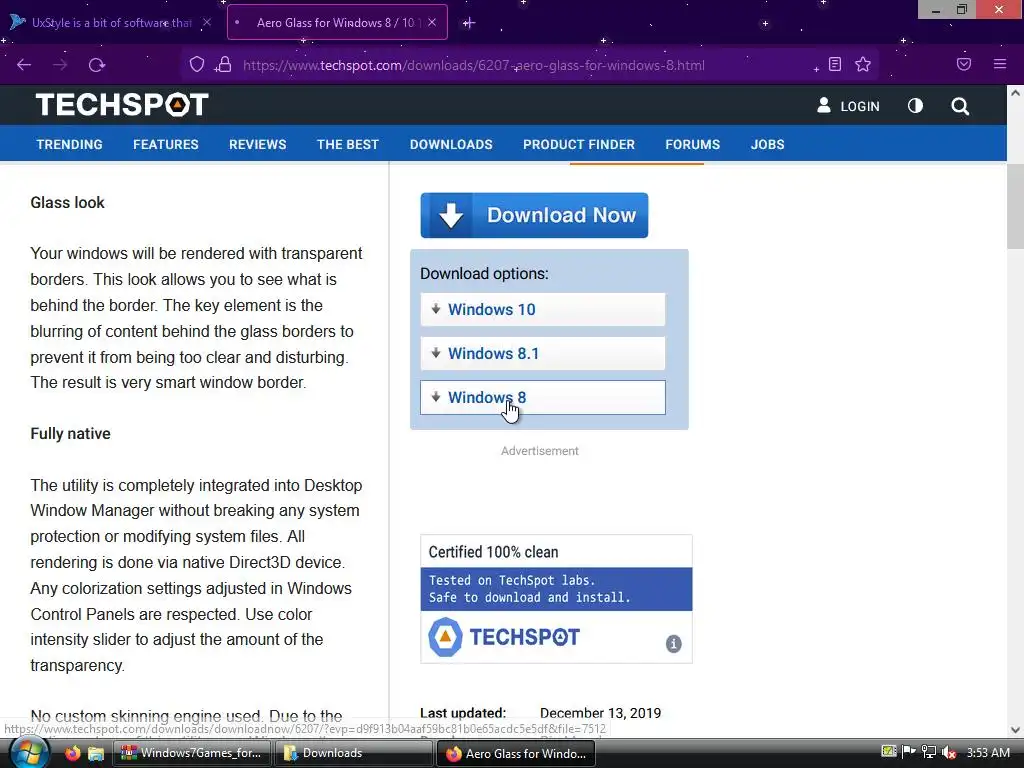
Task: Click the Certified 100% clean TechSpot badge logo
Action: coord(504,637)
